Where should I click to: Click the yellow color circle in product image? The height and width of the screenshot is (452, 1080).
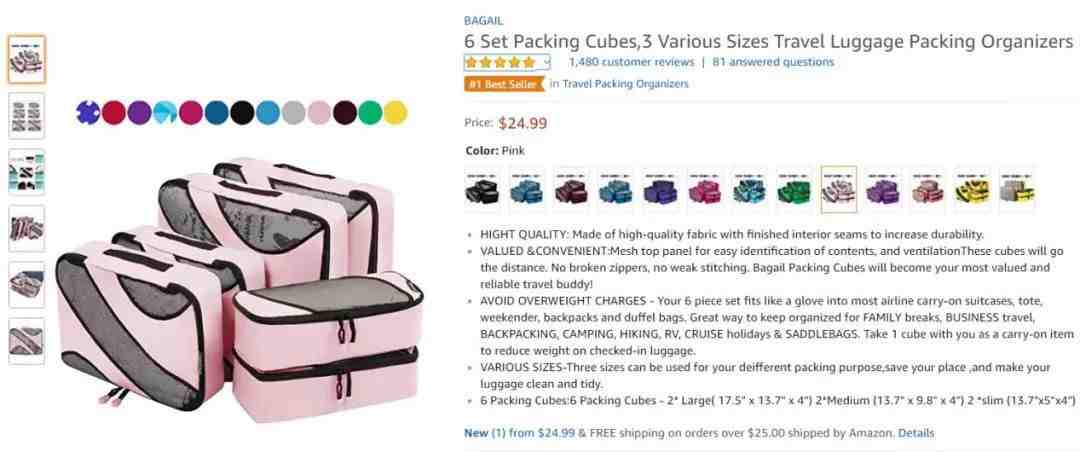tap(395, 112)
